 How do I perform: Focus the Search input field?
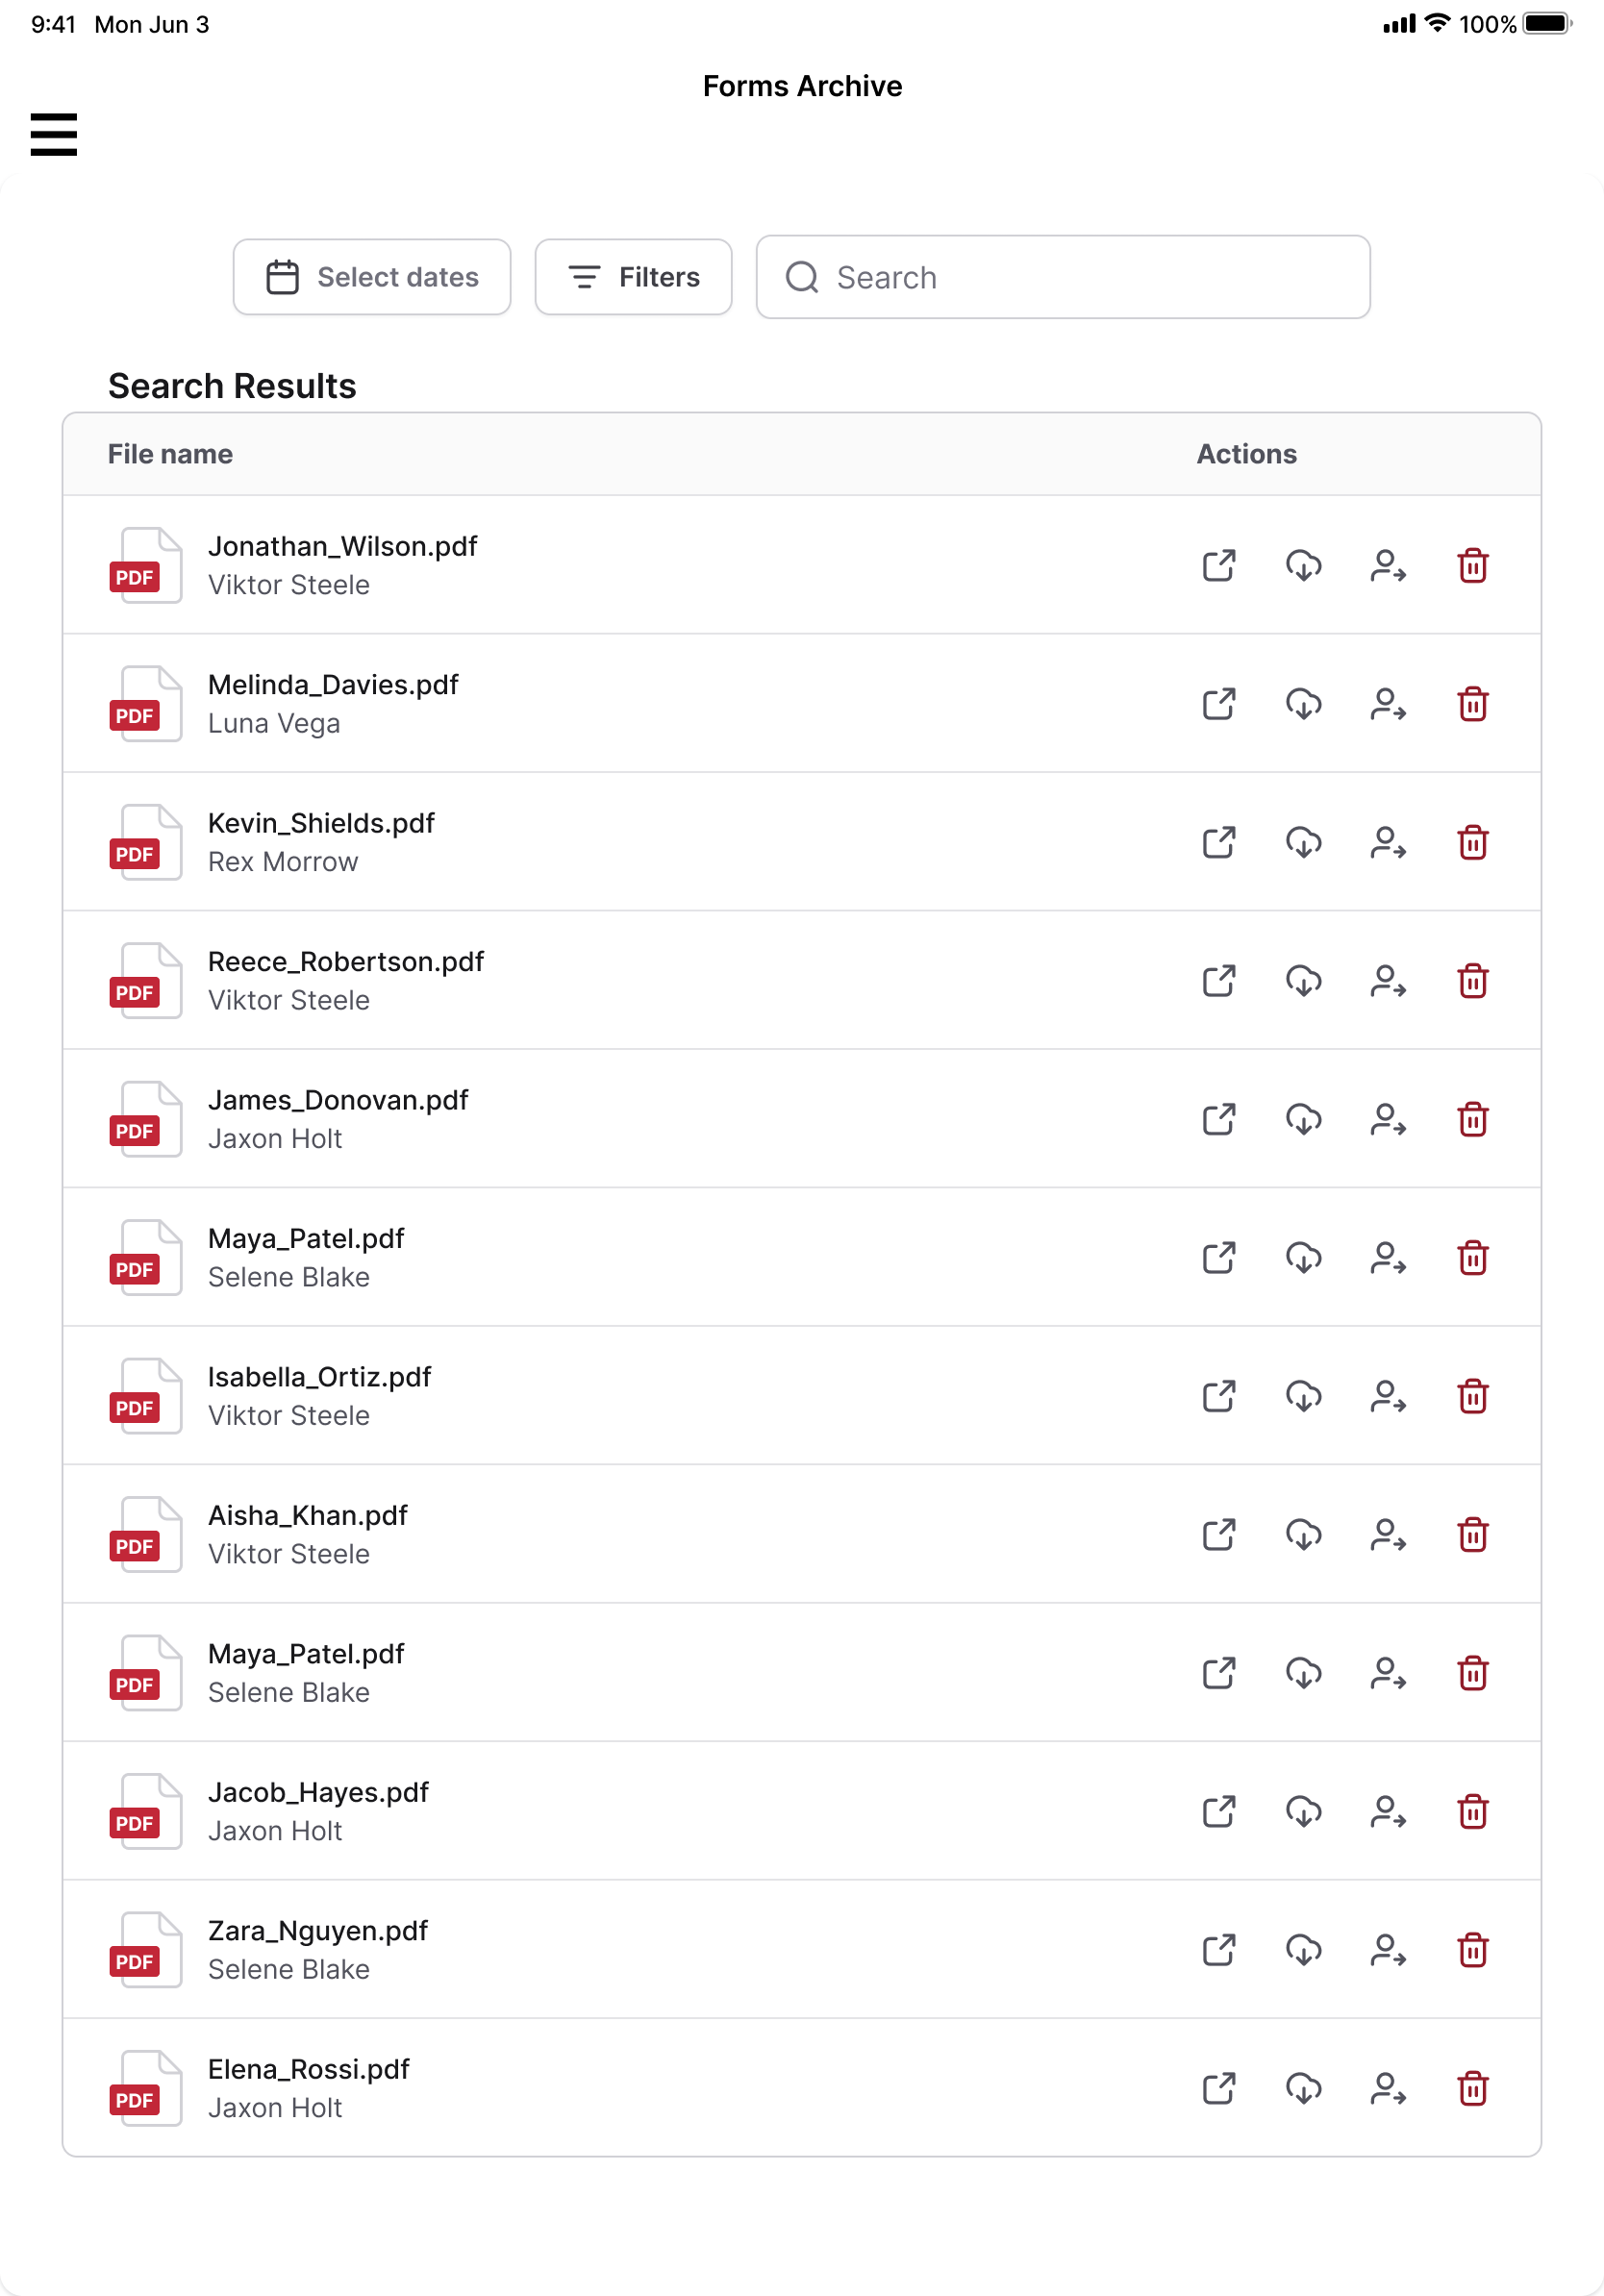[1062, 277]
